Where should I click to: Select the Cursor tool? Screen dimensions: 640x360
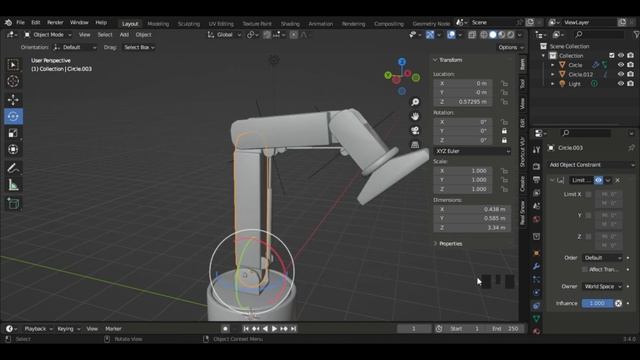click(x=13, y=81)
